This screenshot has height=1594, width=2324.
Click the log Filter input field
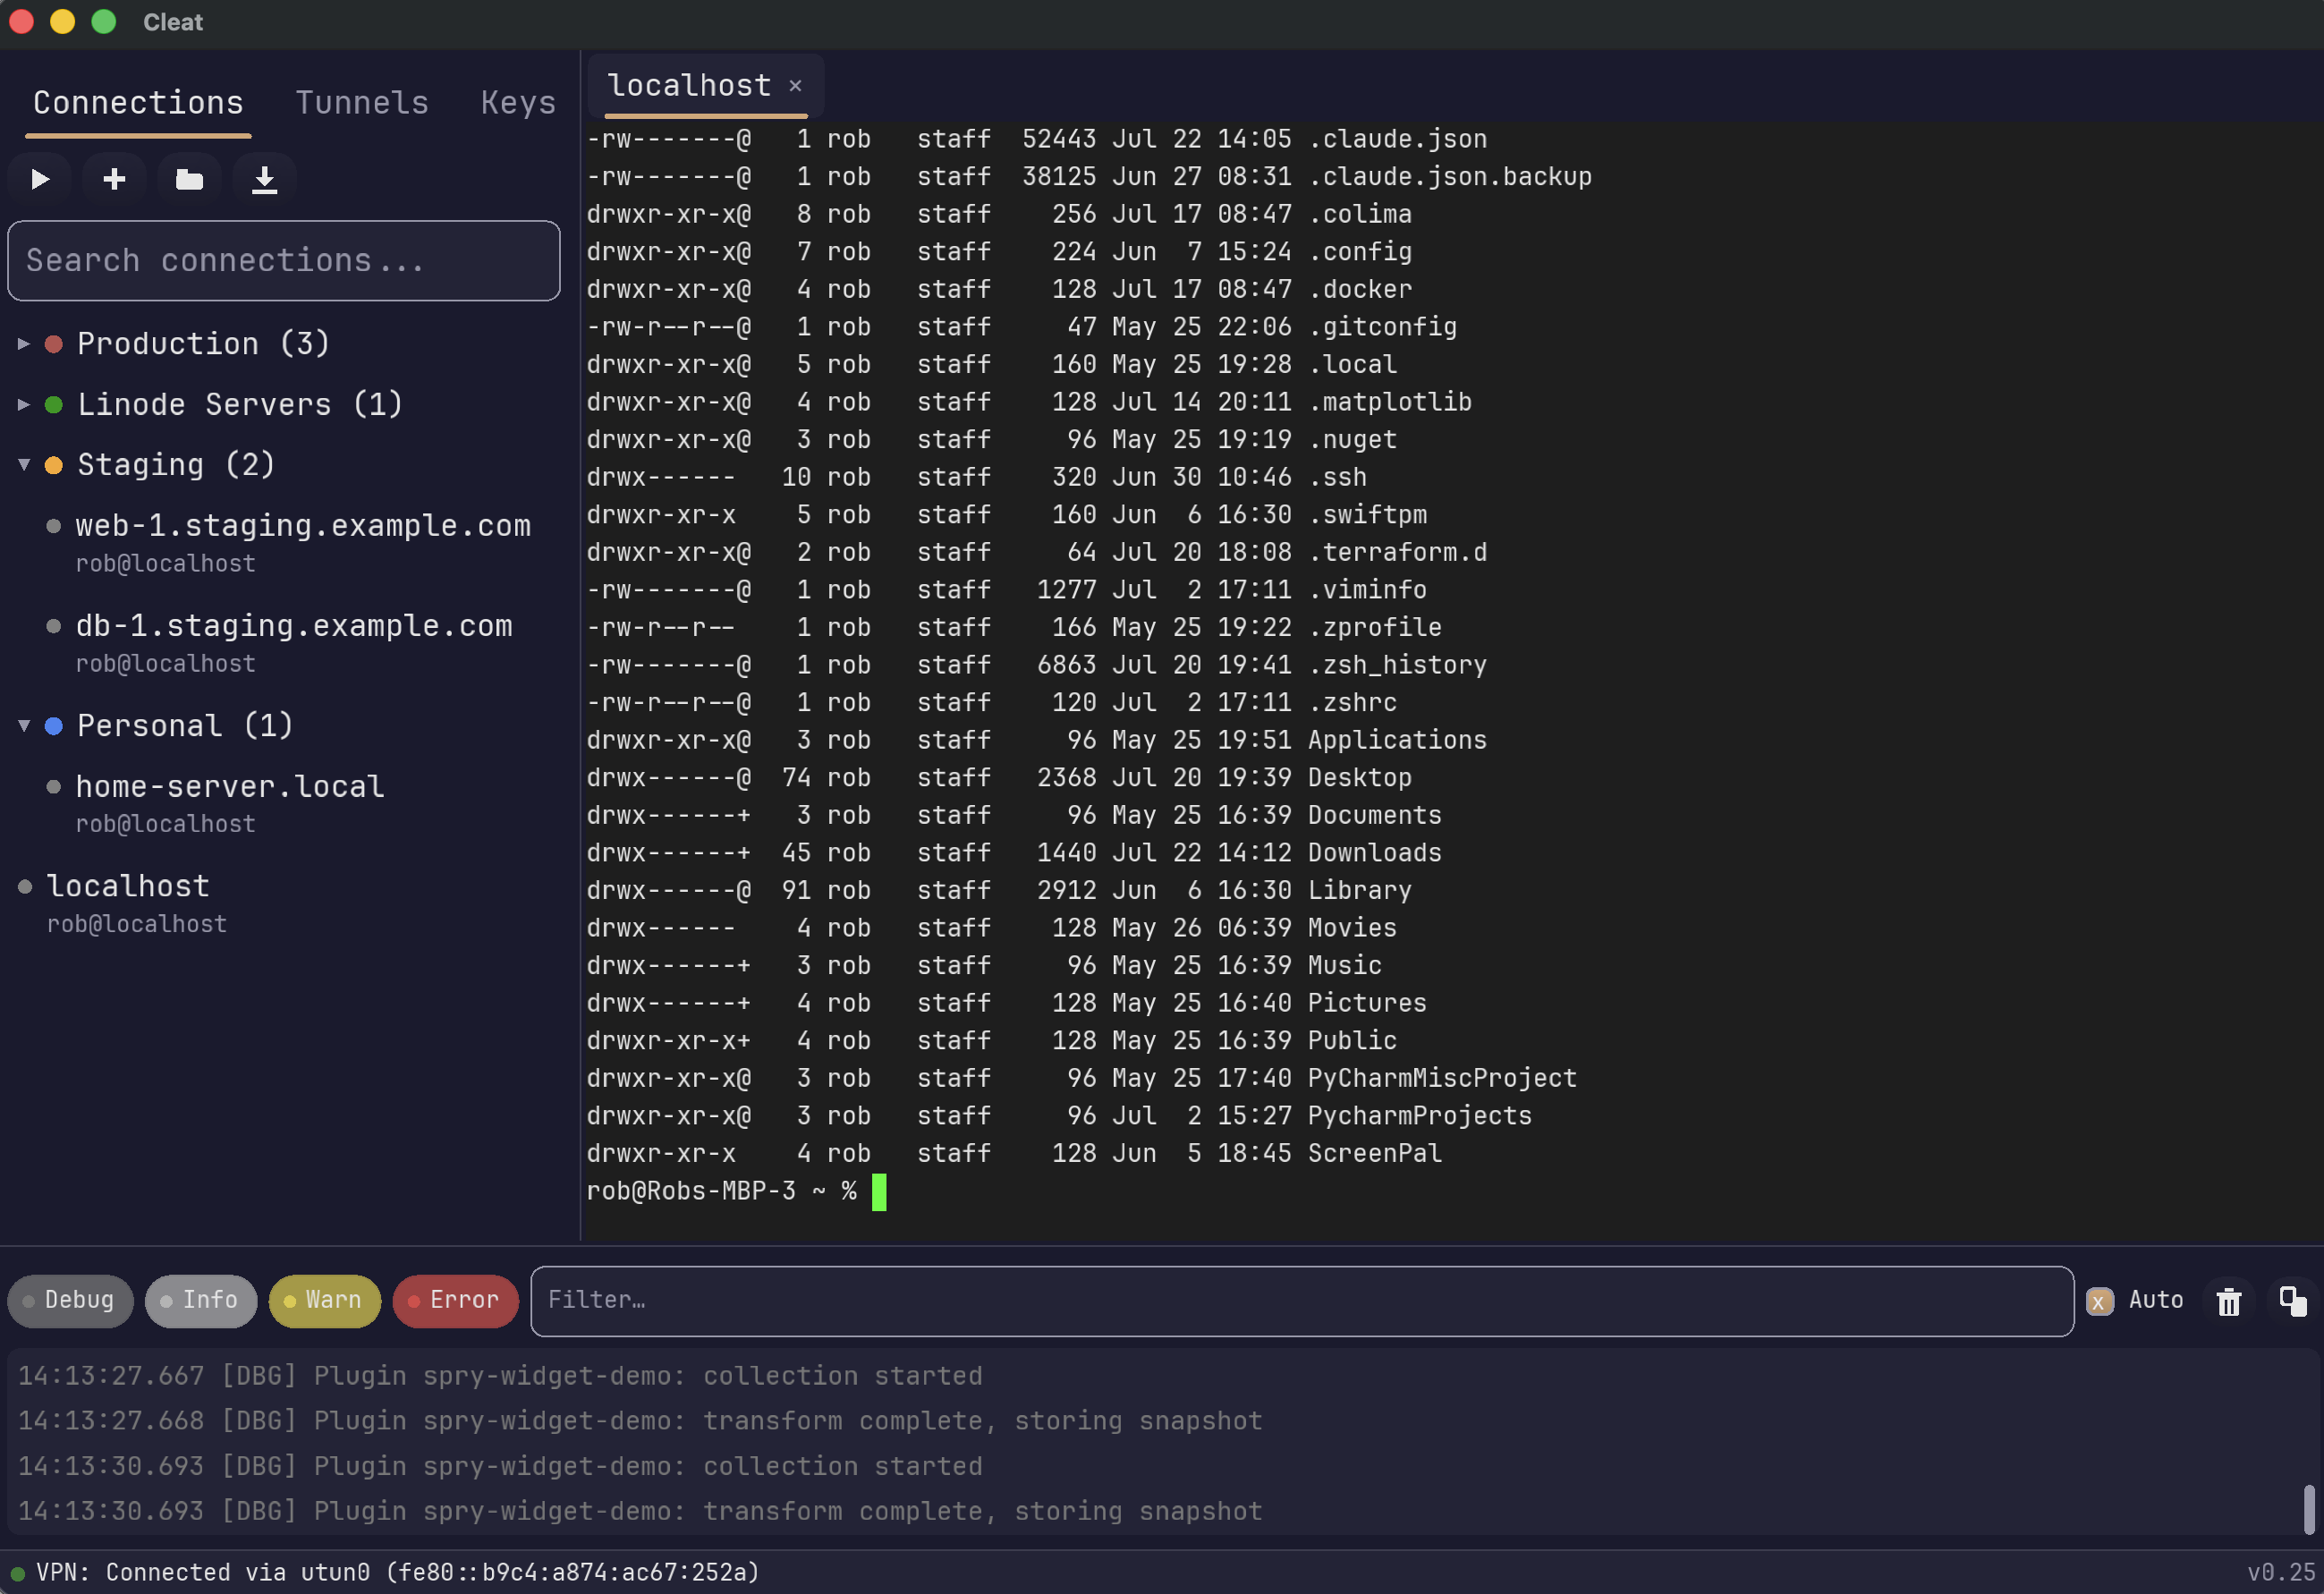coord(1302,1301)
